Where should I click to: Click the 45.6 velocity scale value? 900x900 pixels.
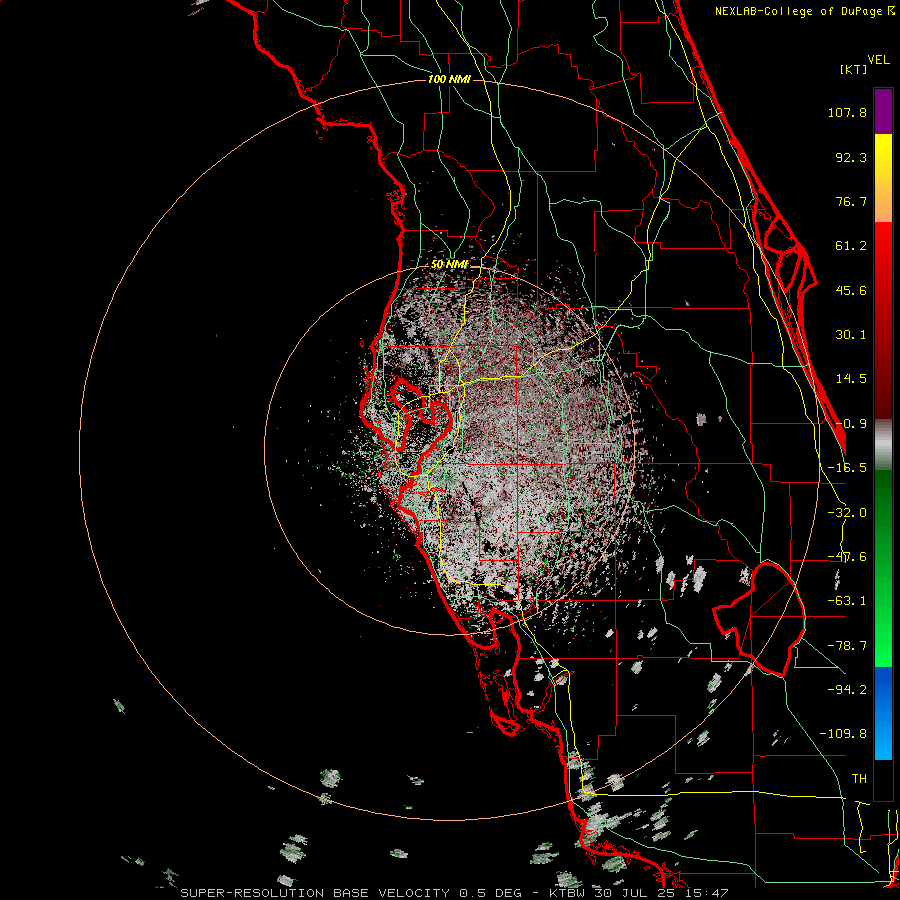pos(851,290)
